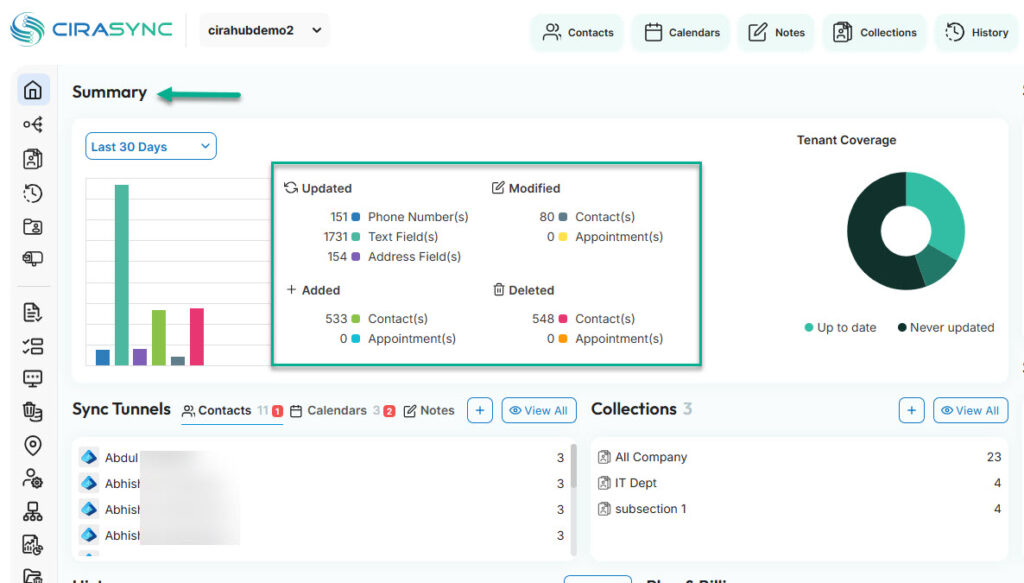Open the org chart icon in the sidebar
The width and height of the screenshot is (1024, 583).
point(33,510)
